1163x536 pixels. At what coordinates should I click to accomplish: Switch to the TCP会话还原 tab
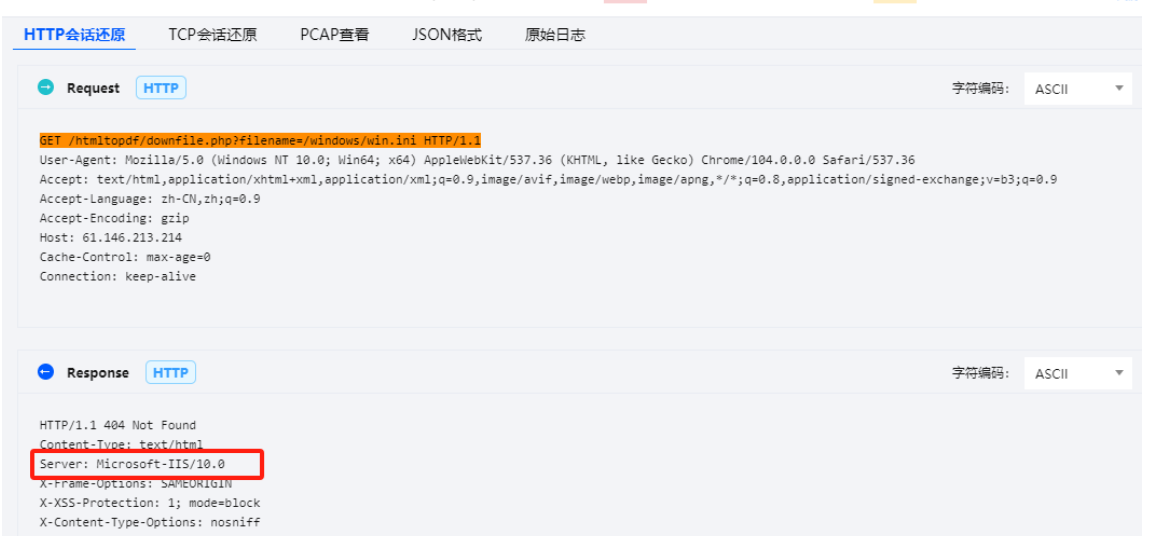point(212,35)
